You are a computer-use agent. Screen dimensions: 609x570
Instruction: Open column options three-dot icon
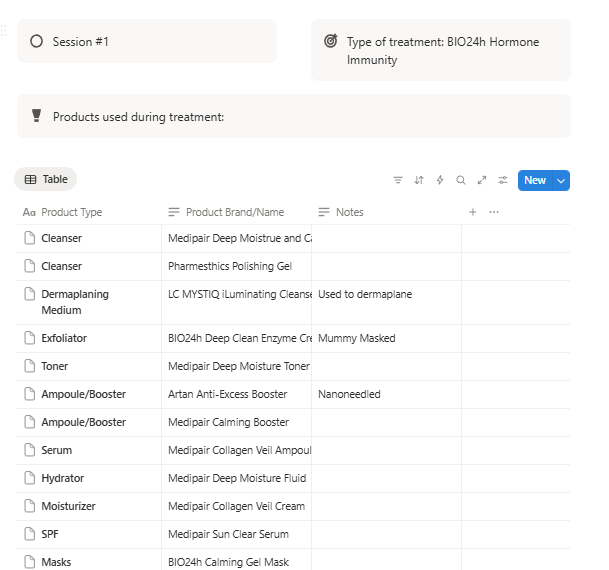pyautogui.click(x=494, y=212)
